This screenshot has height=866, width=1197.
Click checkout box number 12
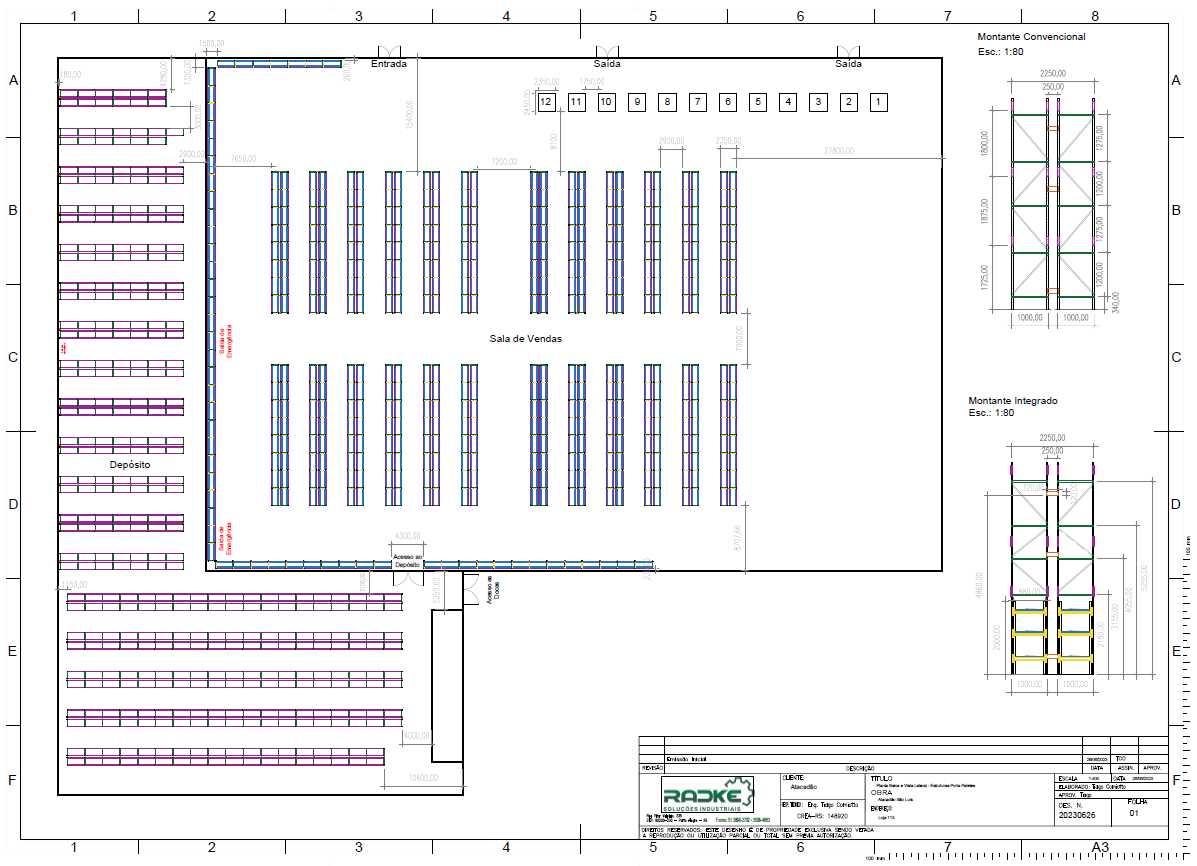click(546, 102)
